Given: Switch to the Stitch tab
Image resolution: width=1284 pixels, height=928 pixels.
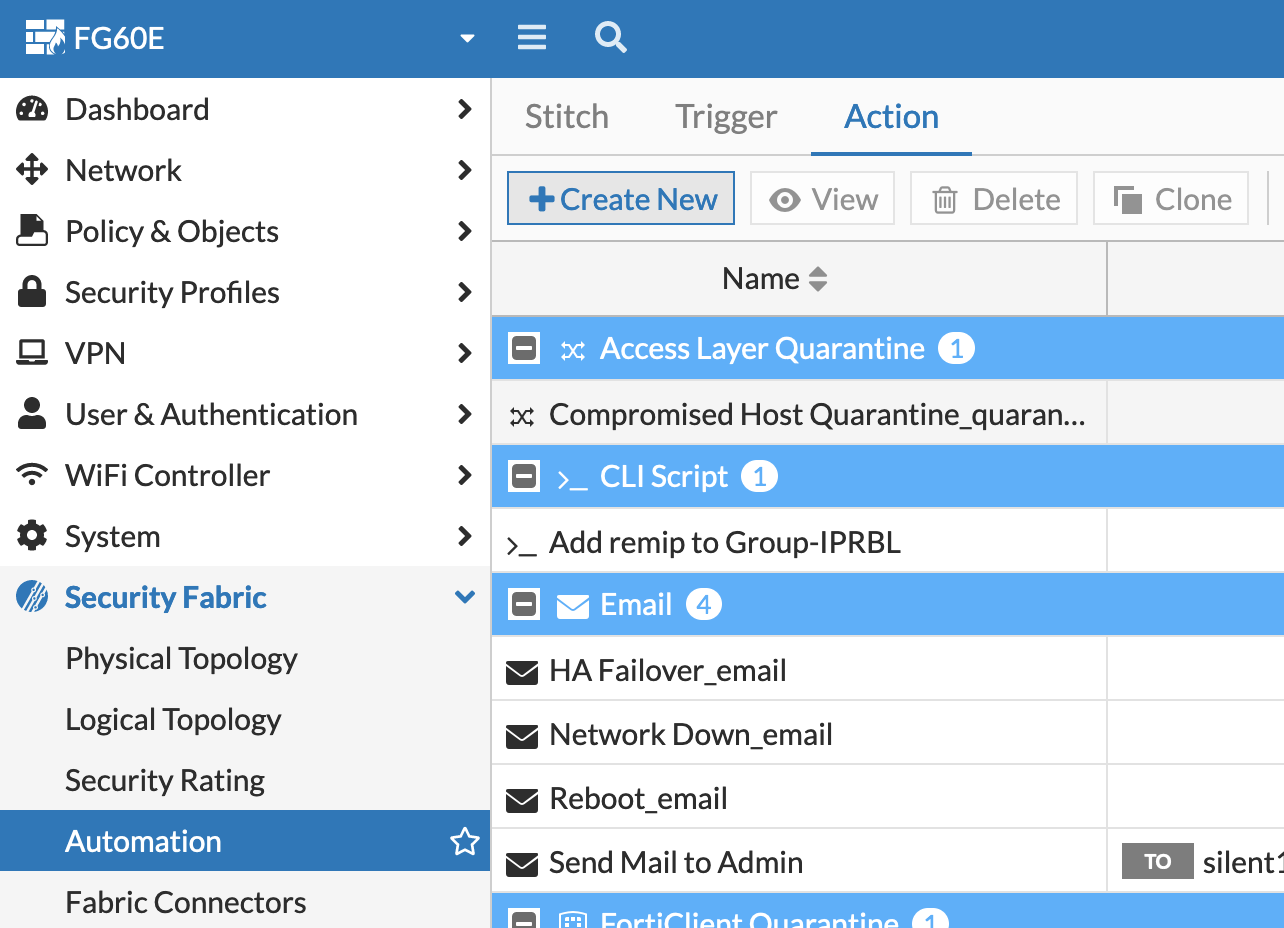Looking at the screenshot, I should point(566,117).
